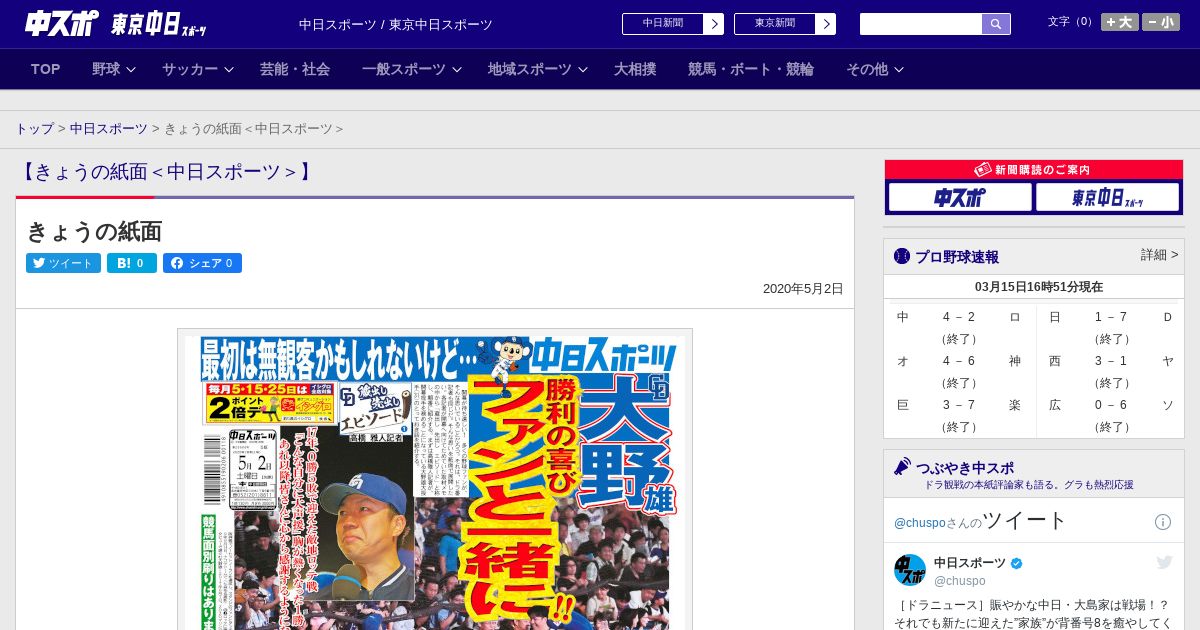
Task: Decrease text size with −小 button
Action: tap(1161, 22)
